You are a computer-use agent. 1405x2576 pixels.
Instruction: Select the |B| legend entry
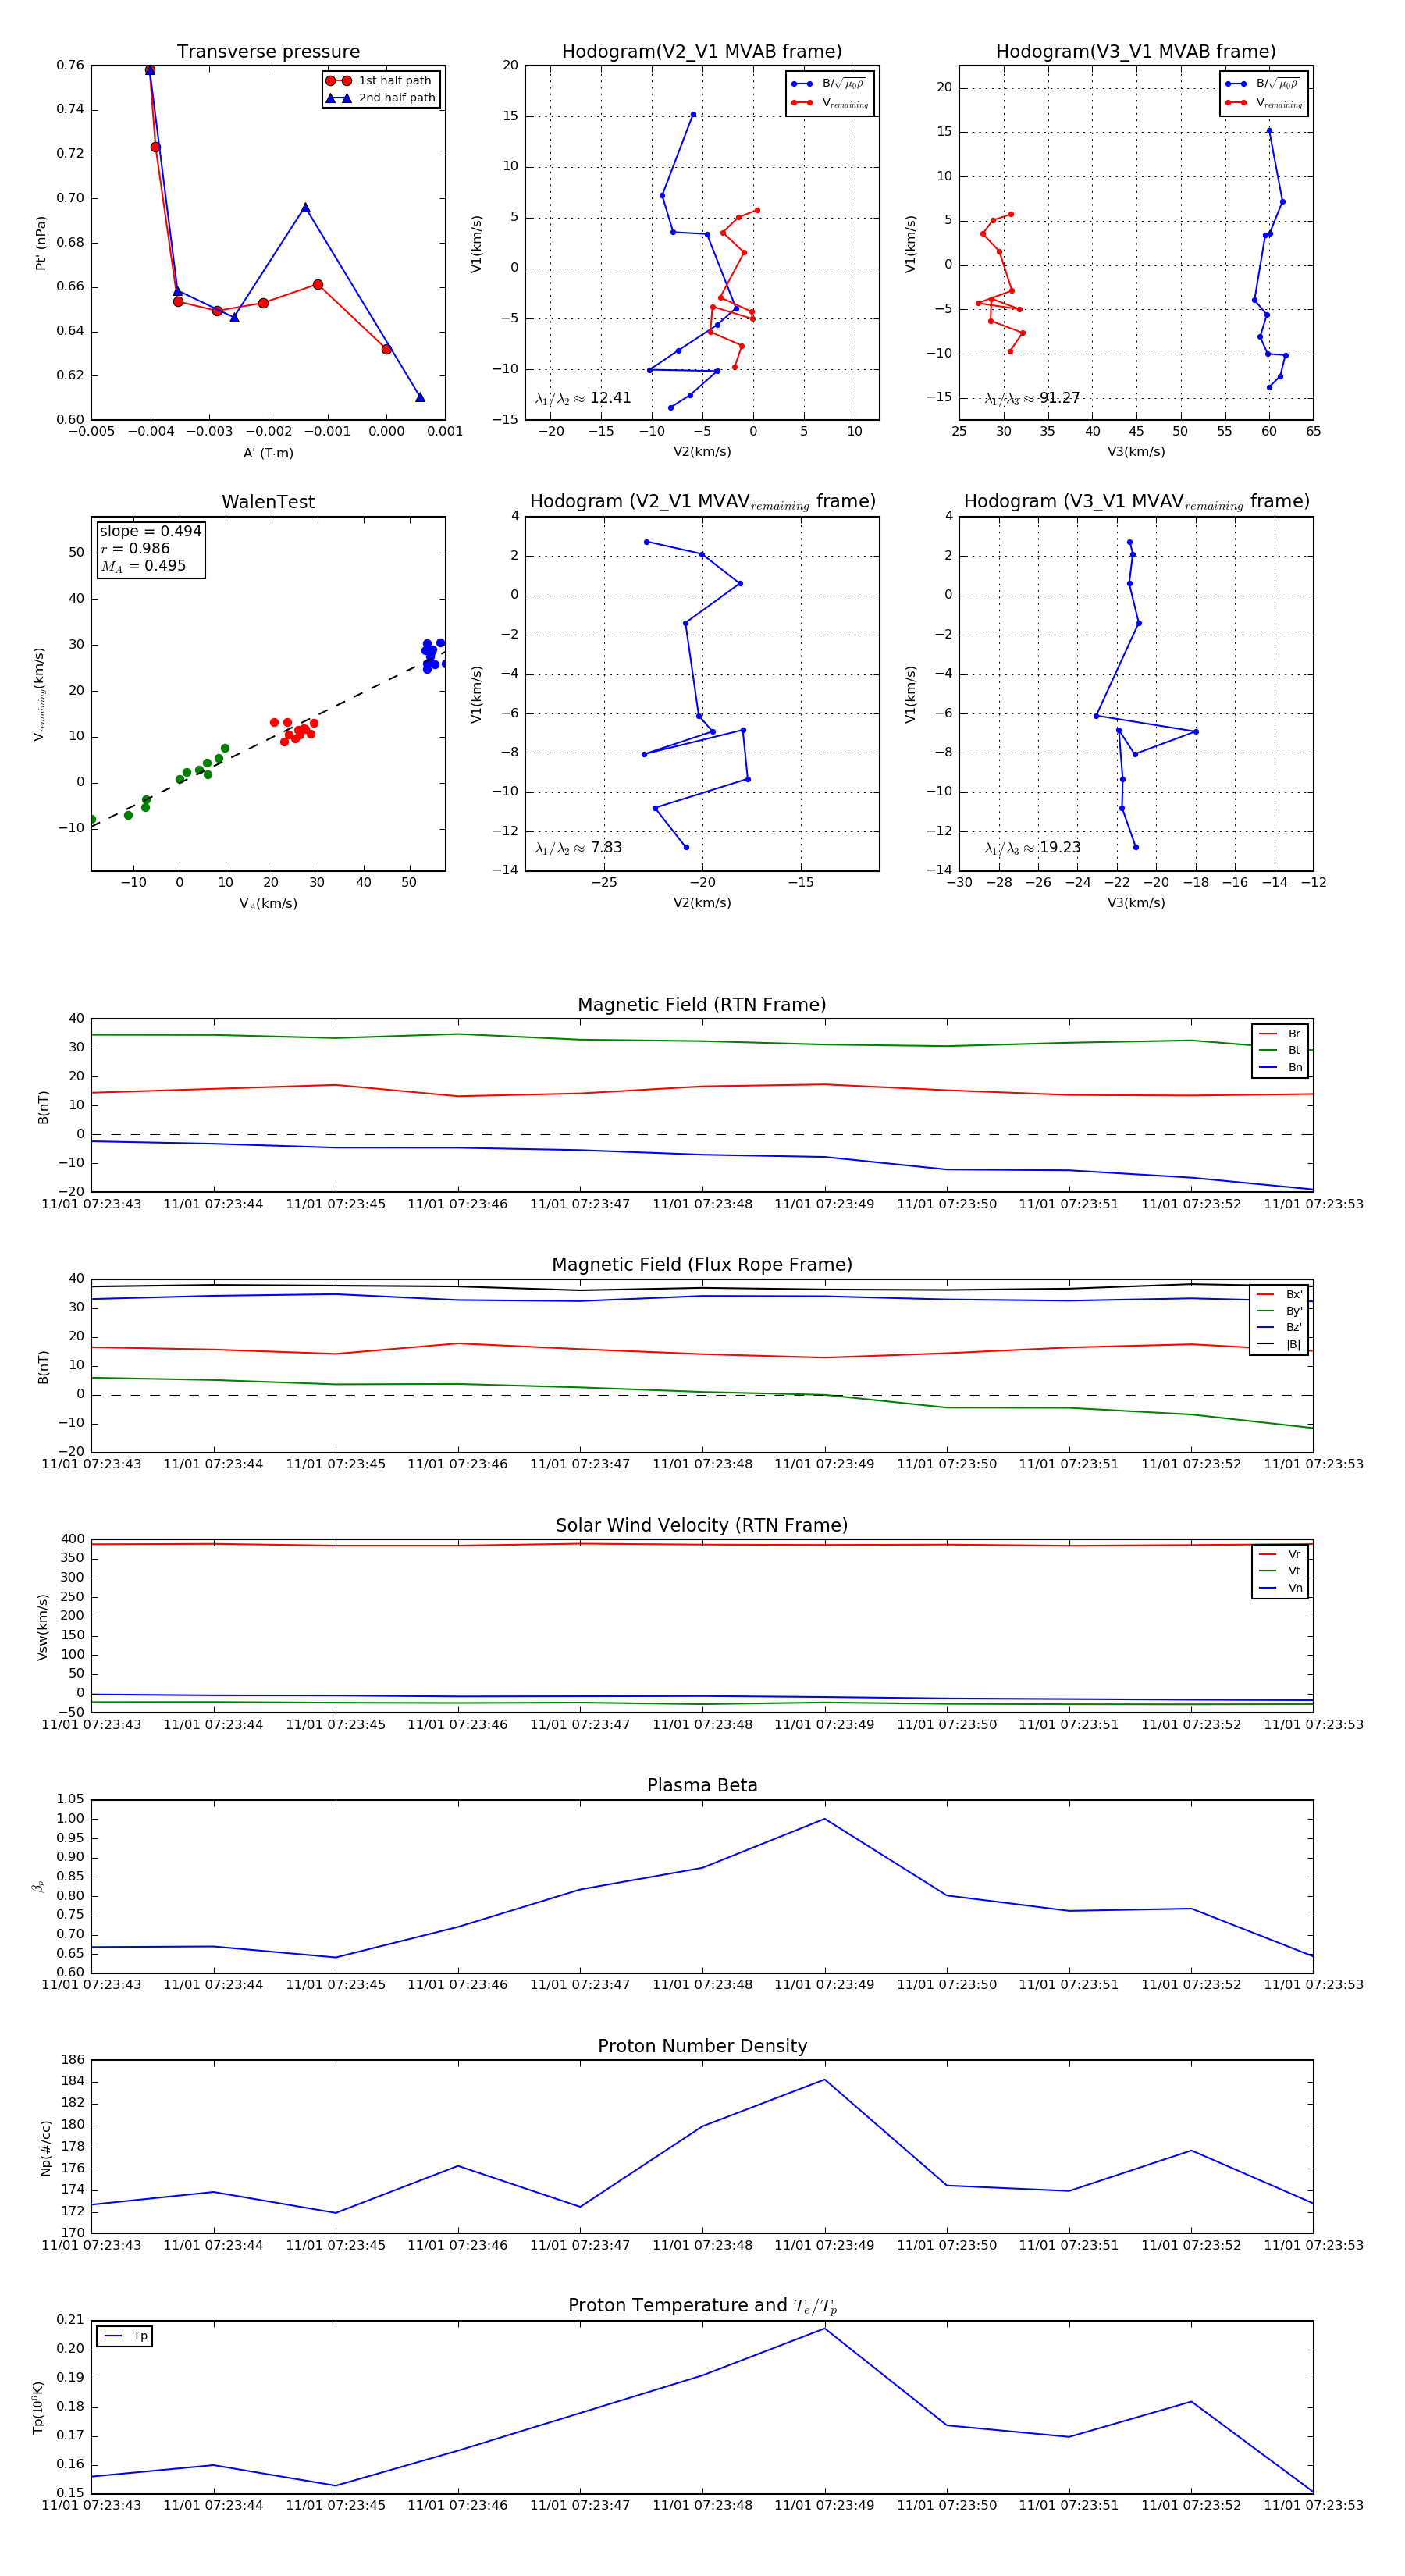1280,1345
